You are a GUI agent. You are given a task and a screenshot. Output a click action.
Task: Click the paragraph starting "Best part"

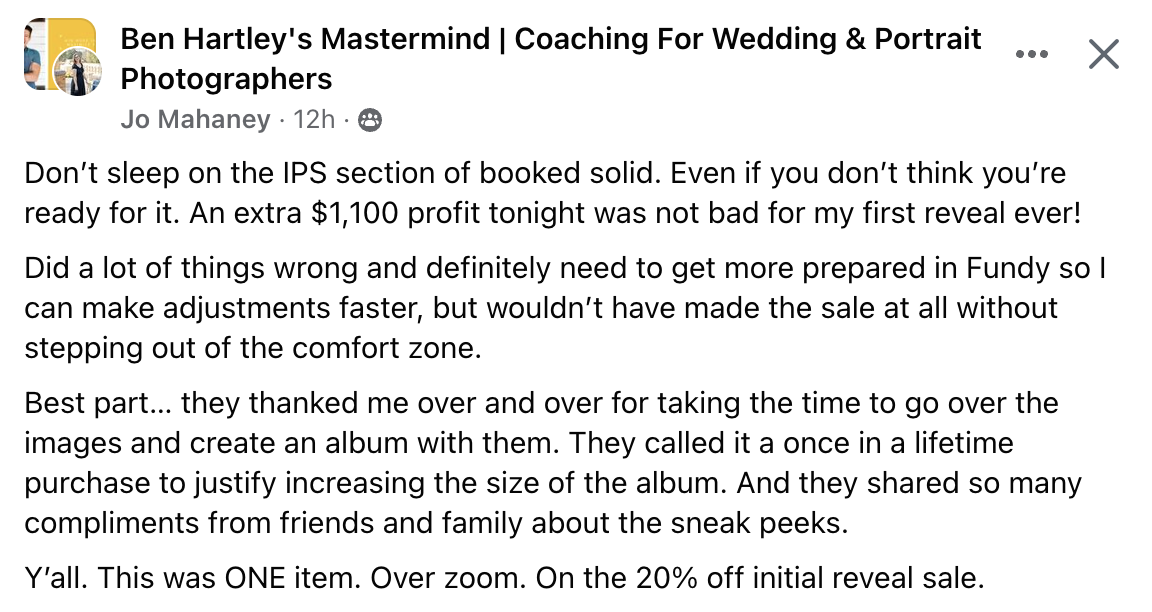click(550, 463)
